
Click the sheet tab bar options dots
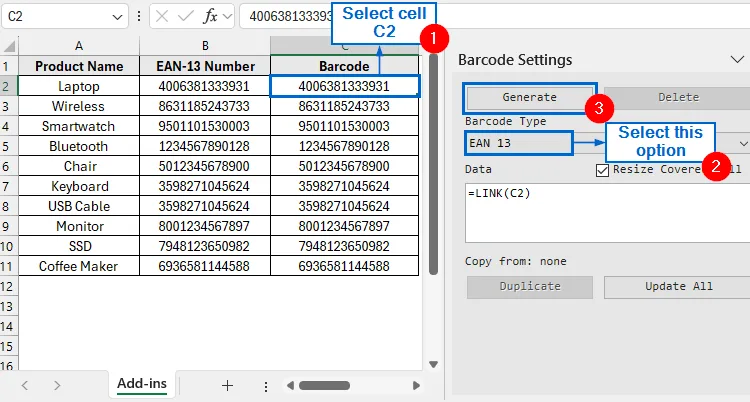point(266,386)
